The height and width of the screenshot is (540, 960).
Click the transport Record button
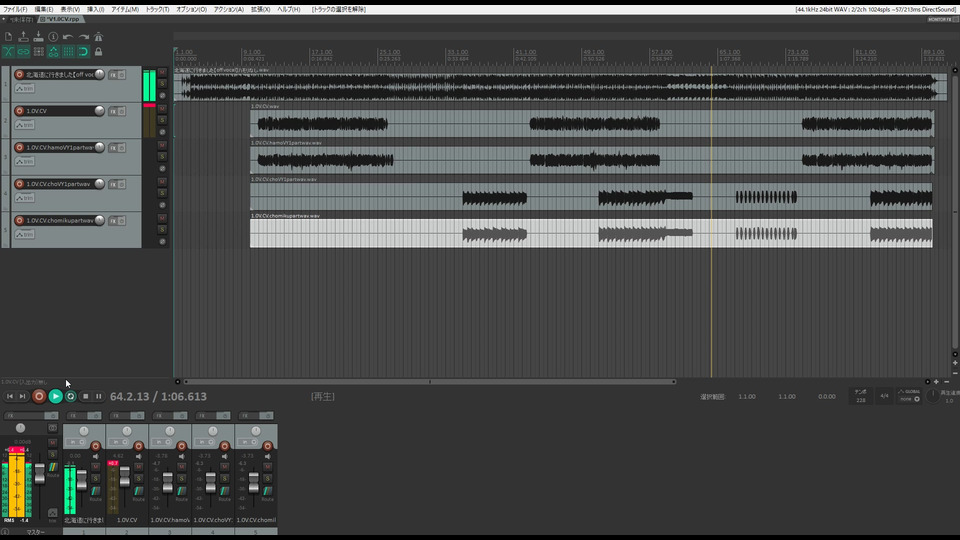[x=39, y=397]
